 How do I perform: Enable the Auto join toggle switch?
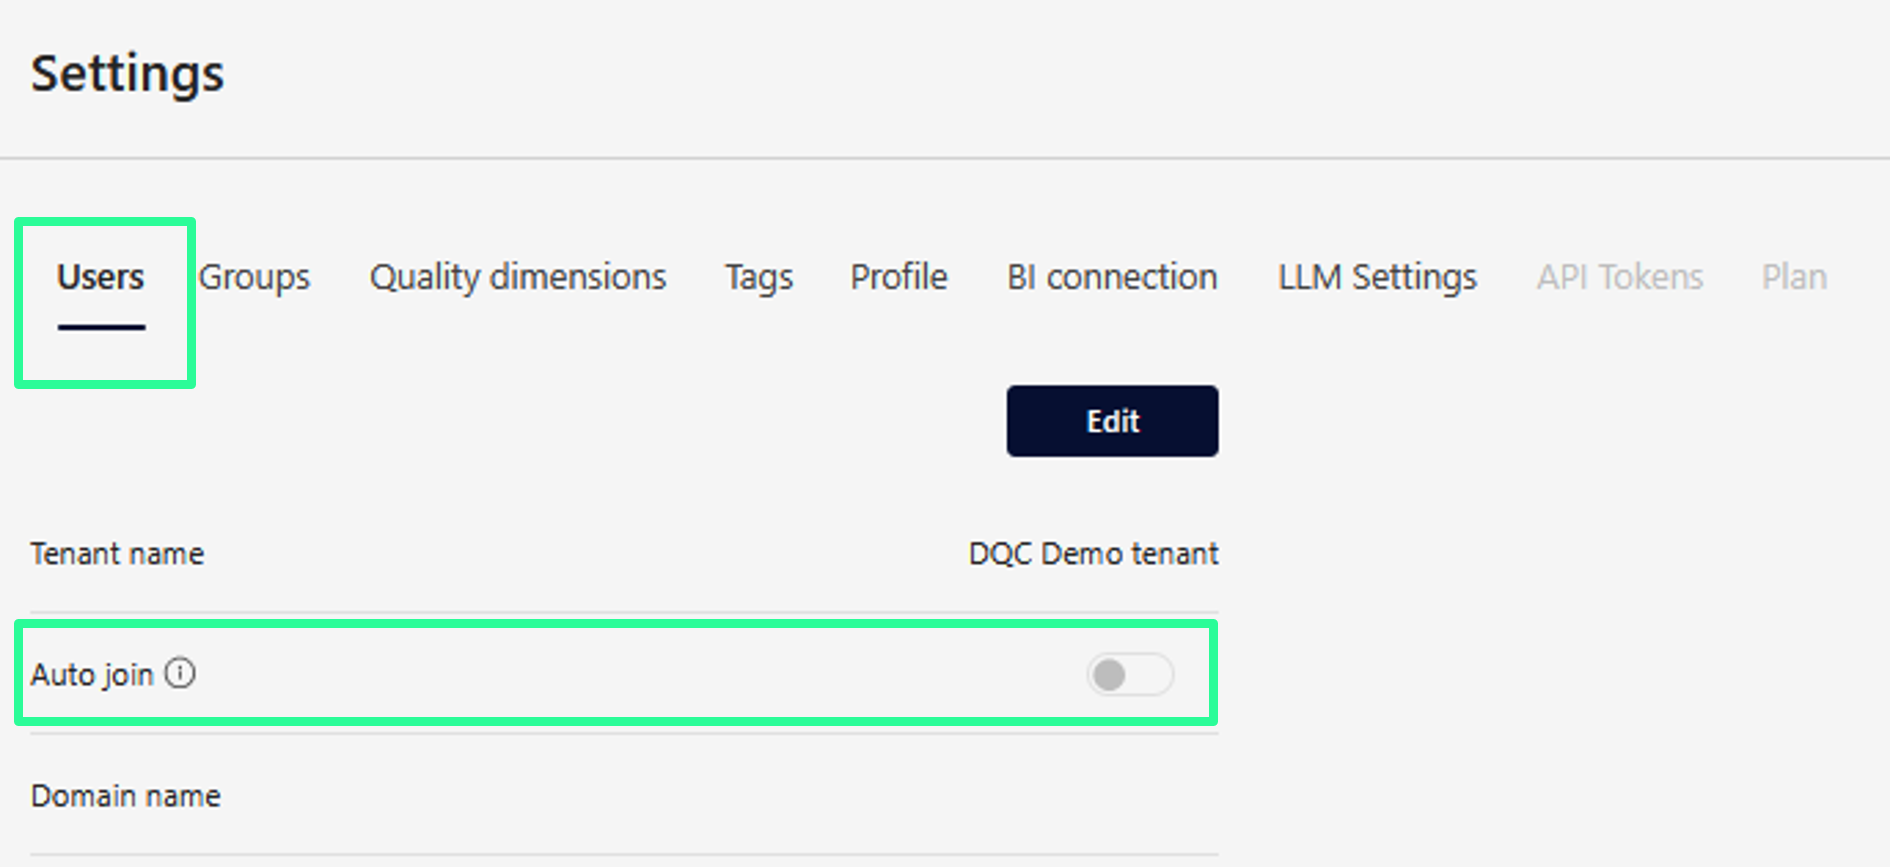tap(1129, 675)
